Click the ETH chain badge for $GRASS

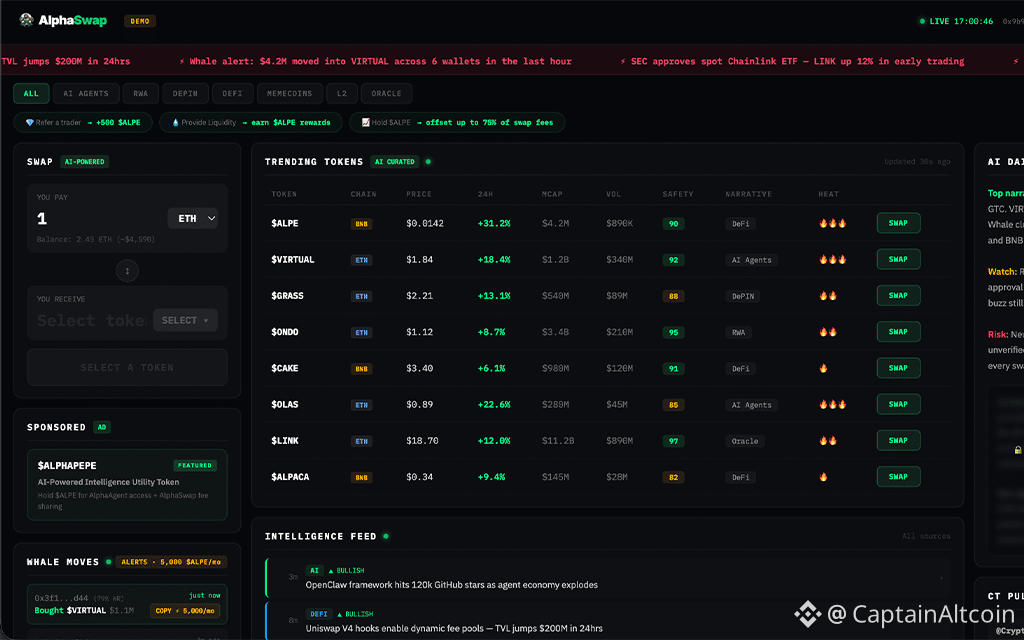coord(361,296)
